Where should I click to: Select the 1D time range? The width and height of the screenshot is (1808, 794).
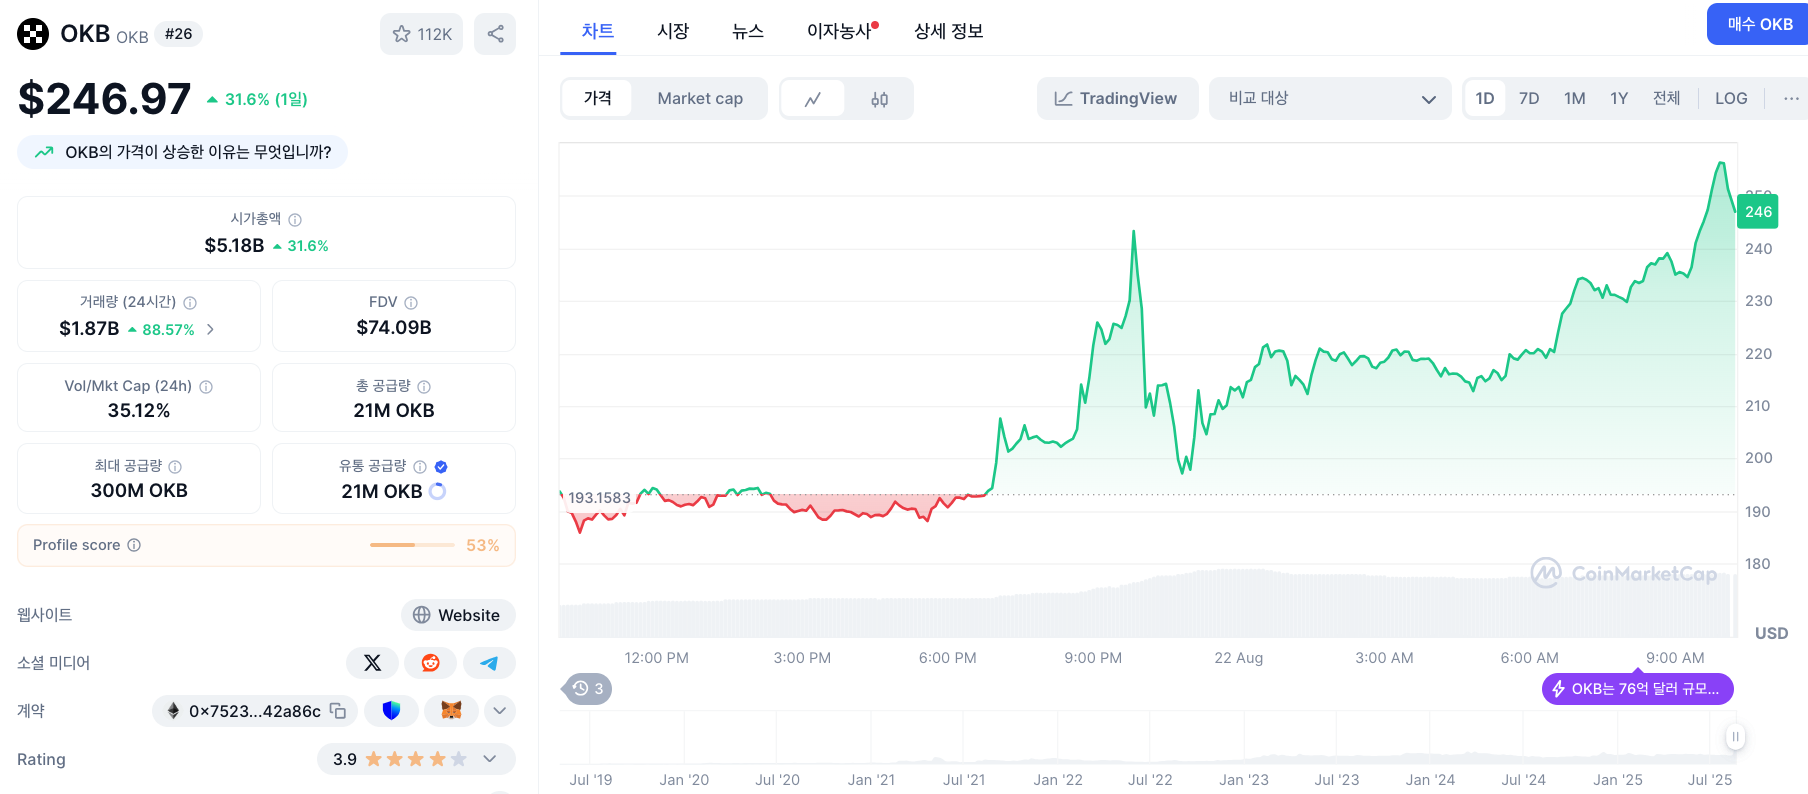point(1485,98)
